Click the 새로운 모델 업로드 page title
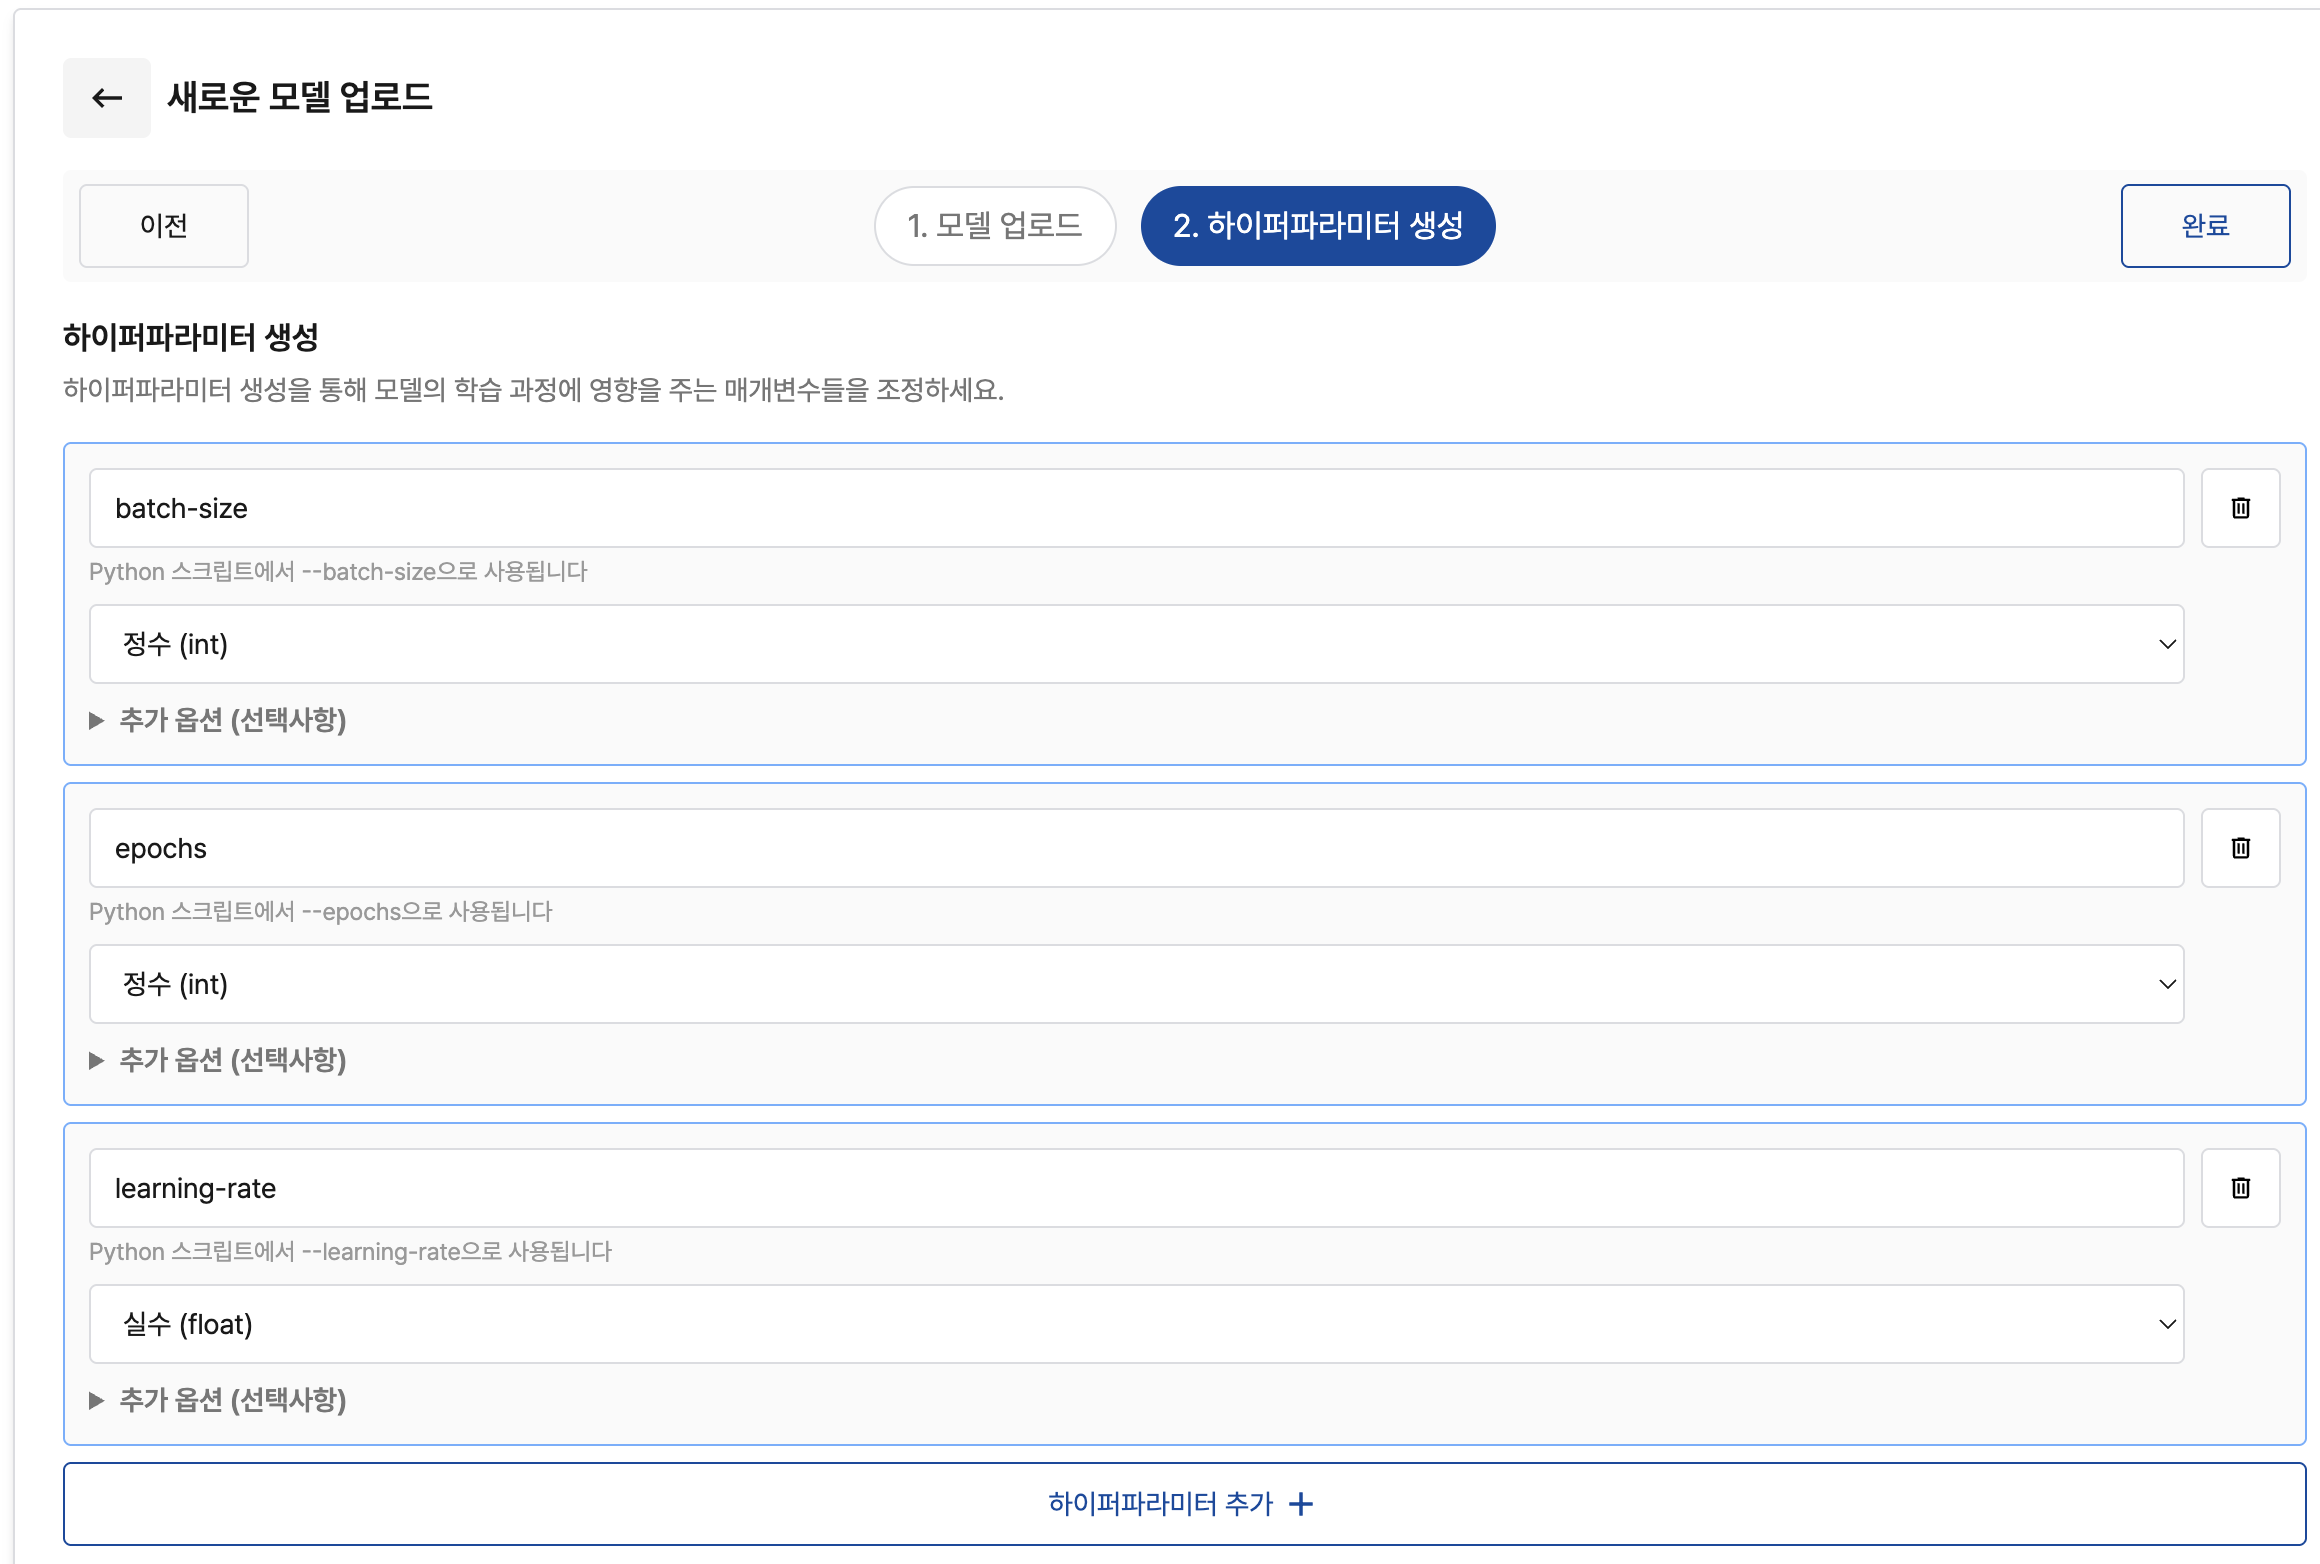 pyautogui.click(x=299, y=98)
